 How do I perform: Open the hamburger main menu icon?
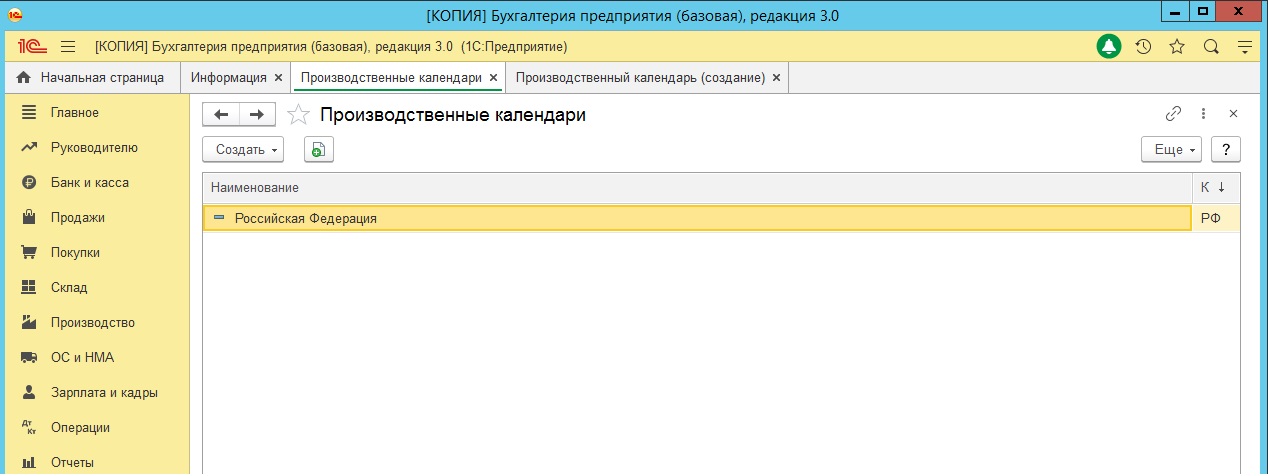coord(68,47)
